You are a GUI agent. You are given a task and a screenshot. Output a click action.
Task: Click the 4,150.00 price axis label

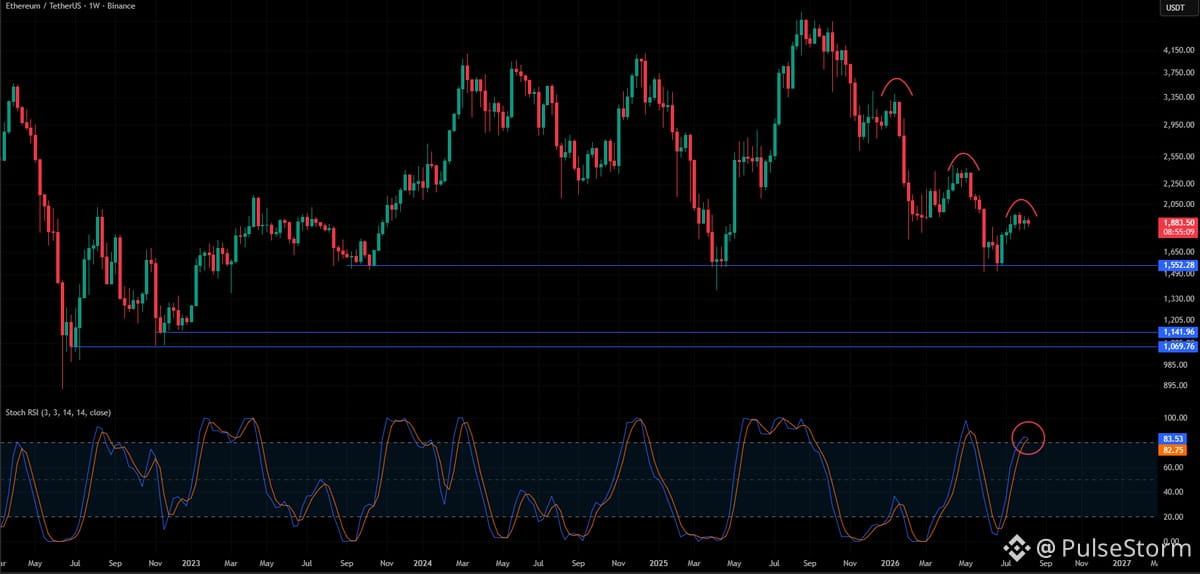coord(1178,49)
